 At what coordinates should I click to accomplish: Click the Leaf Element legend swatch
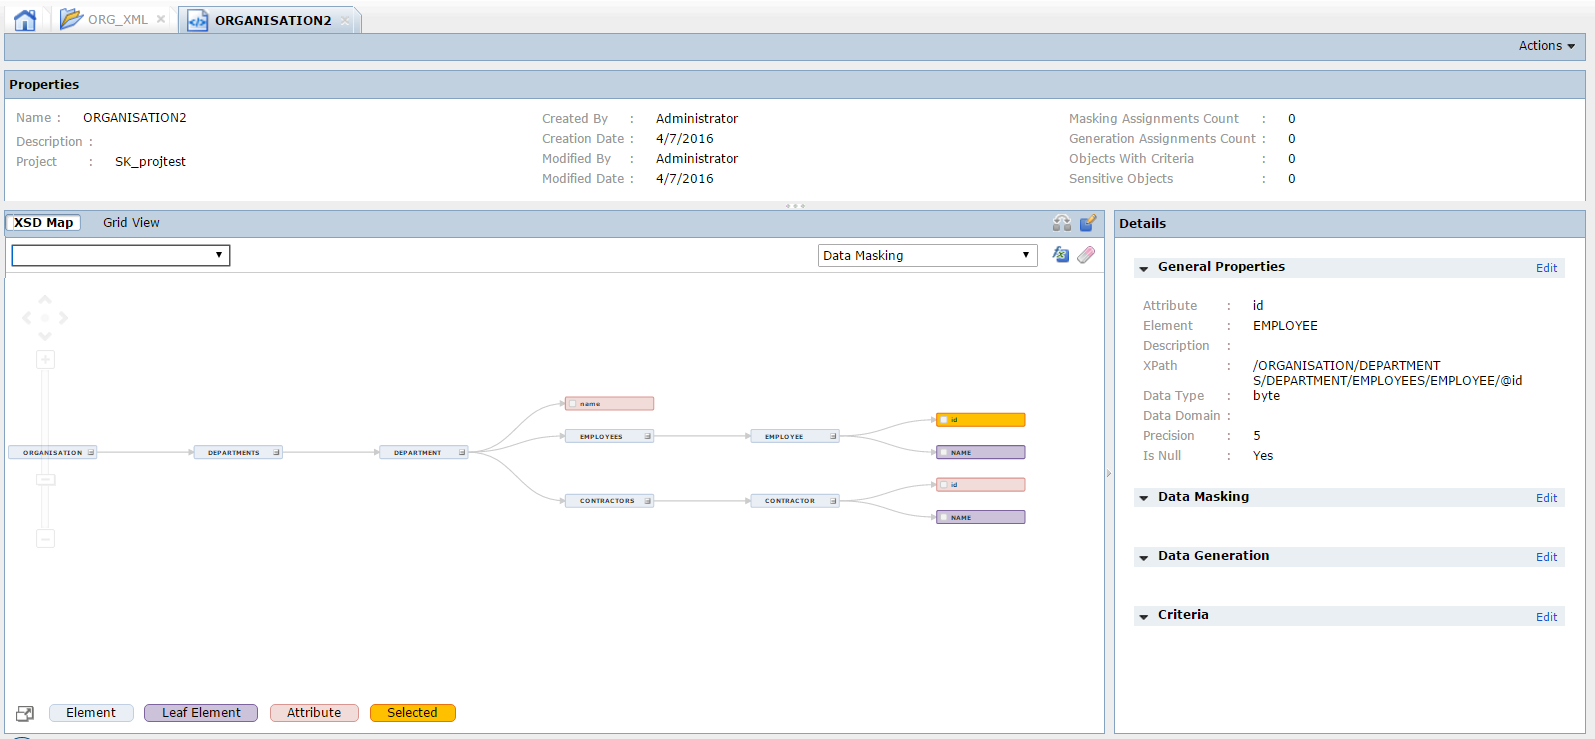(x=201, y=713)
